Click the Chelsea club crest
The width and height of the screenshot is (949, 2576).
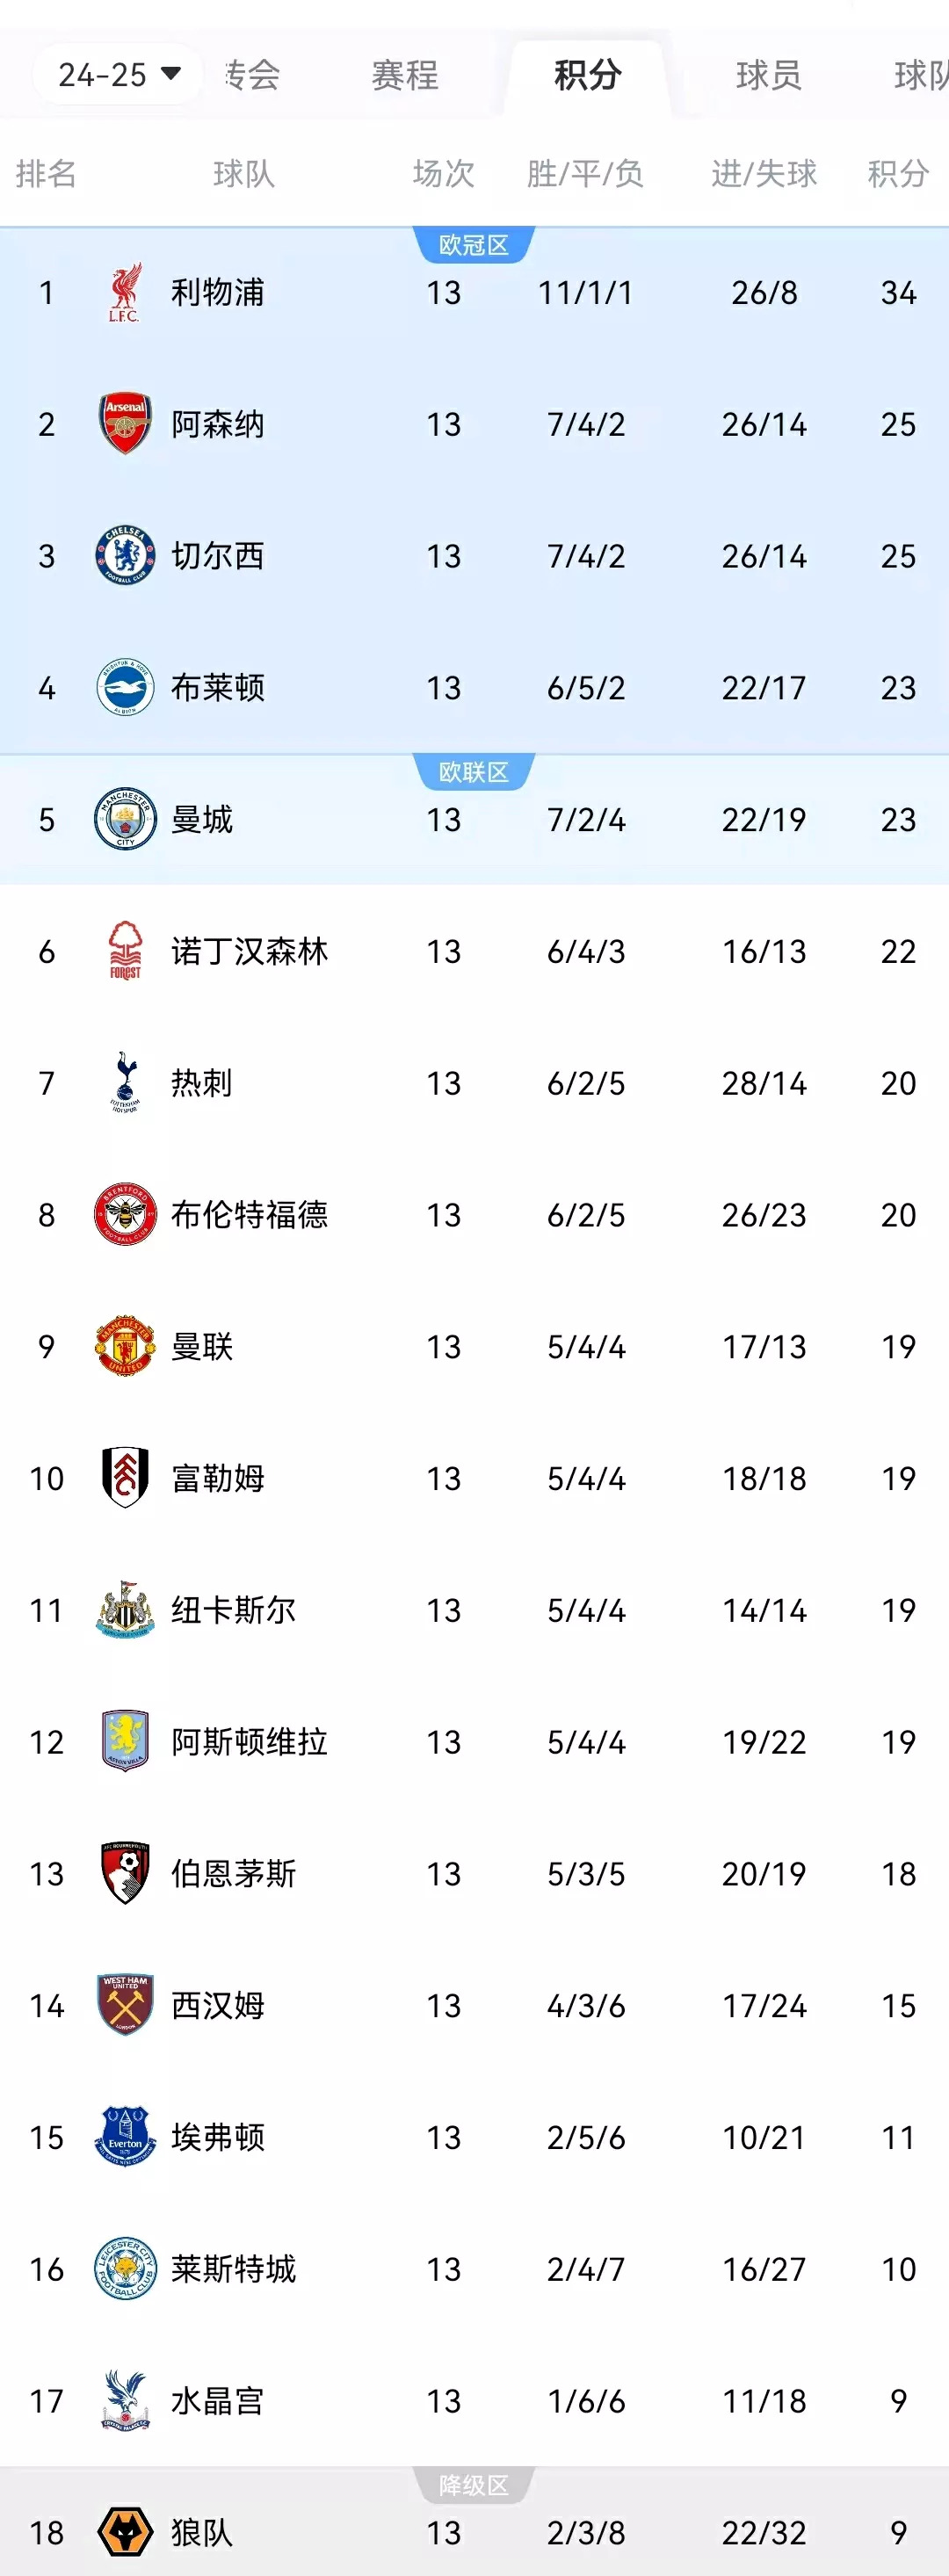(x=125, y=555)
